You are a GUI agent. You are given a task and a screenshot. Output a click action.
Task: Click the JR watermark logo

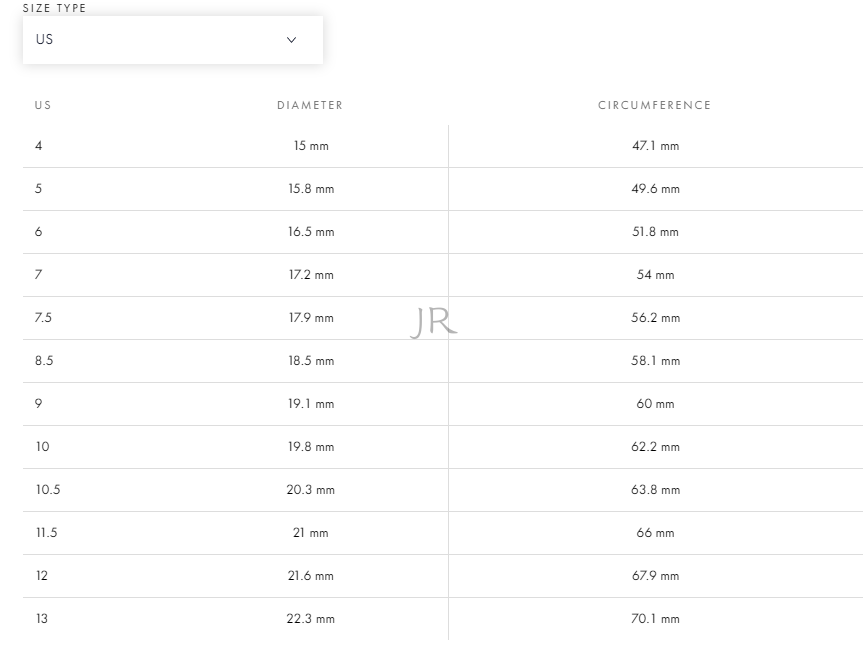pyautogui.click(x=434, y=322)
